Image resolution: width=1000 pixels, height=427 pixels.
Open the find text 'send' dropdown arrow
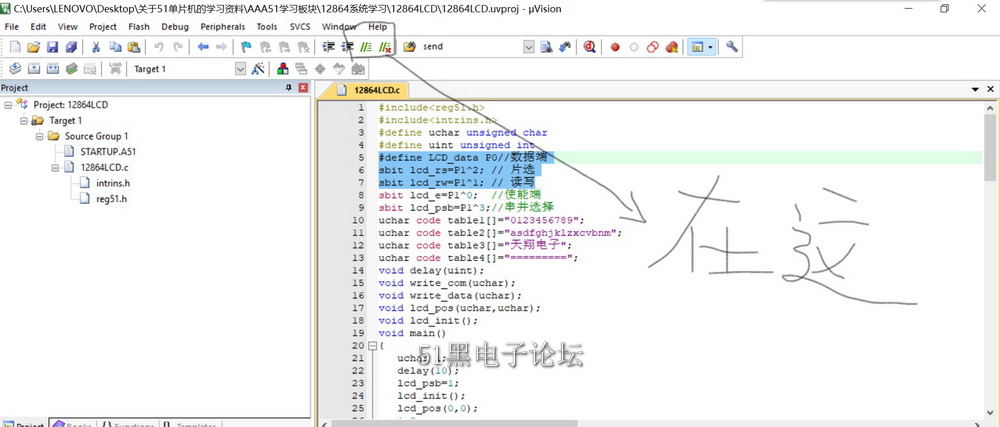pos(529,47)
